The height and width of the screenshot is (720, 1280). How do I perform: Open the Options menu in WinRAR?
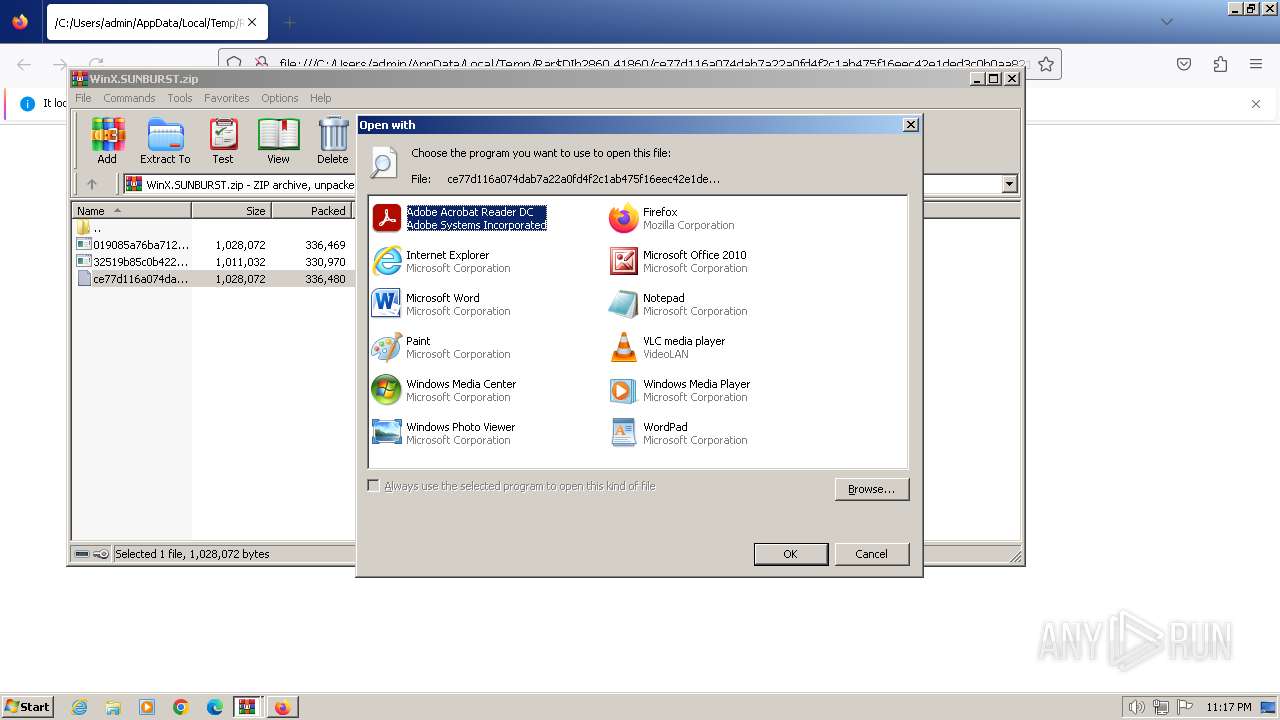click(x=280, y=98)
